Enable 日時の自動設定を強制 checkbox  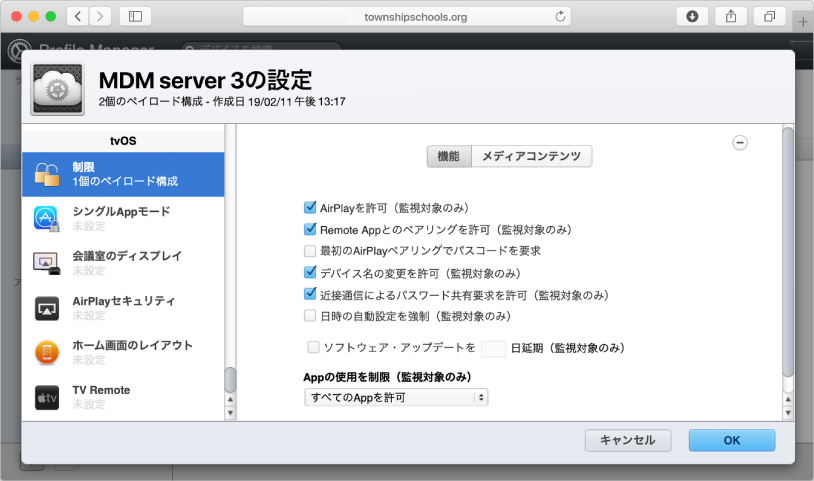[310, 315]
